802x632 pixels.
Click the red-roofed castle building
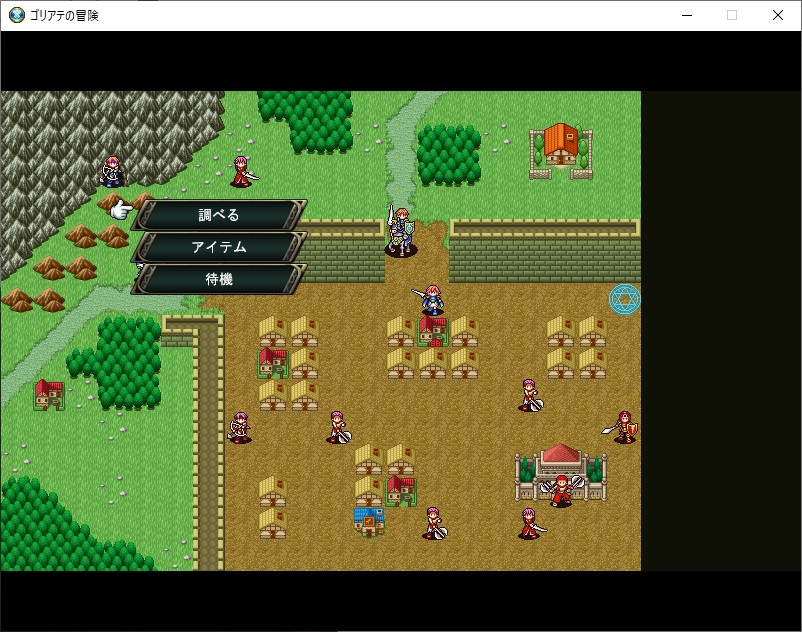pos(561,472)
